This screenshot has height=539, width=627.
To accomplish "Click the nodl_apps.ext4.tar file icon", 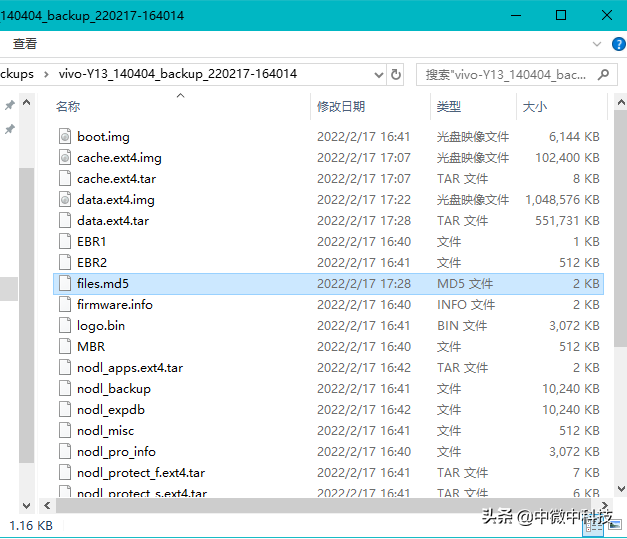I will point(65,367).
